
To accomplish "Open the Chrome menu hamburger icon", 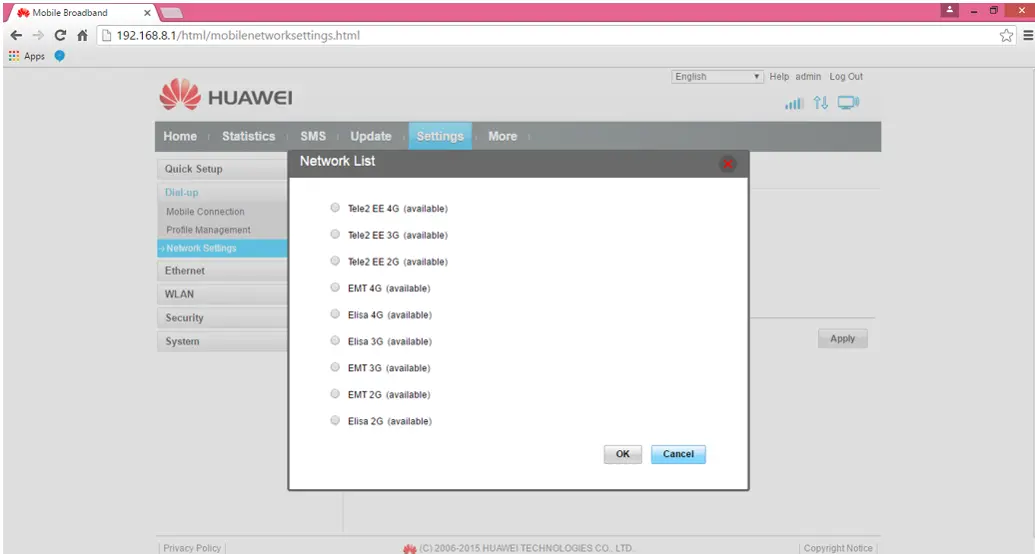I will click(x=1028, y=36).
